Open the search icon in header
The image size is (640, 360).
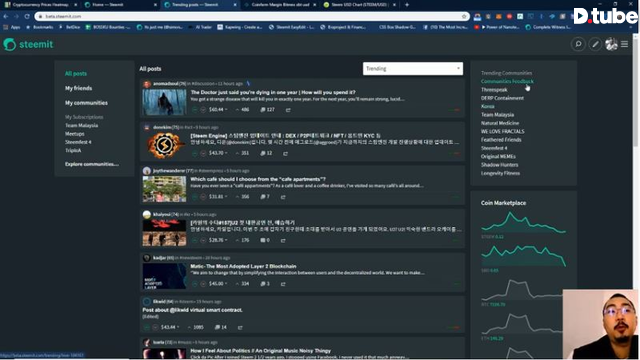578,44
